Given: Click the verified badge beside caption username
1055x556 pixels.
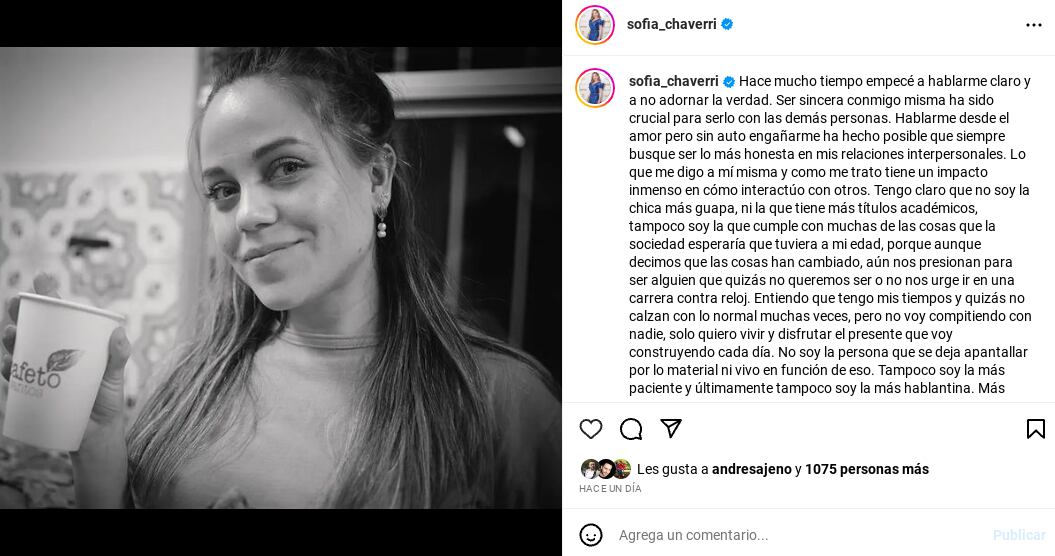Looking at the screenshot, I should 729,81.
